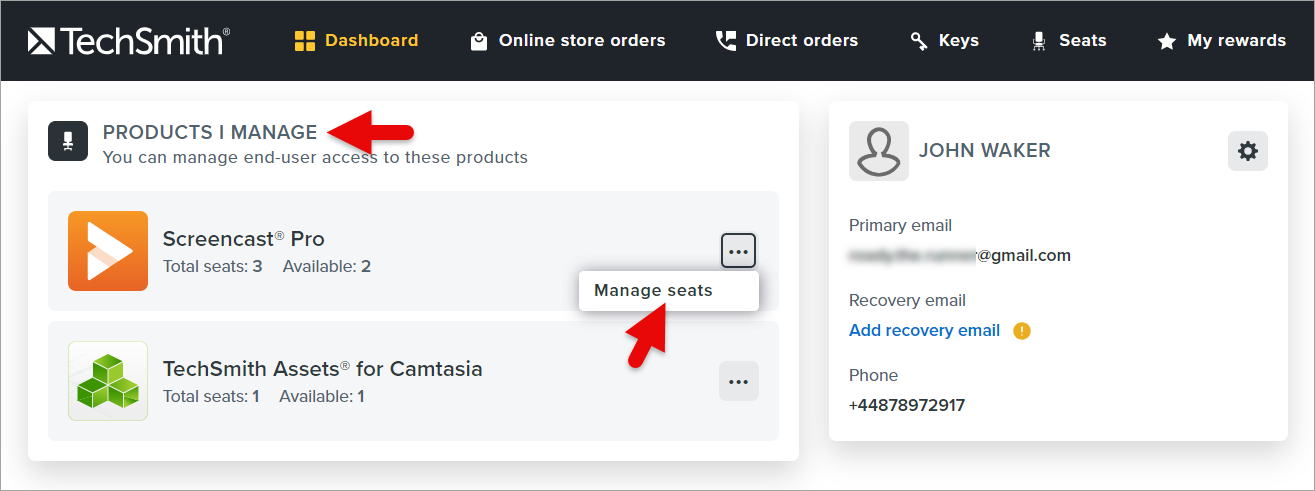Click the Products I Manage seat icon
Image resolution: width=1315 pixels, height=491 pixels.
68,141
